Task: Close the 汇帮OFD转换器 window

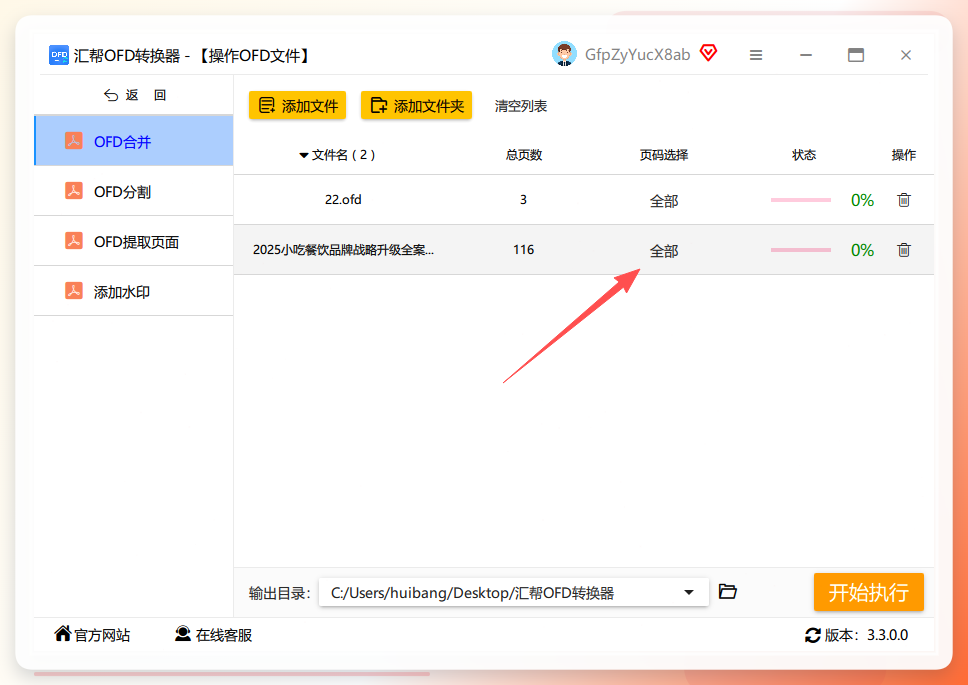Action: coord(906,55)
